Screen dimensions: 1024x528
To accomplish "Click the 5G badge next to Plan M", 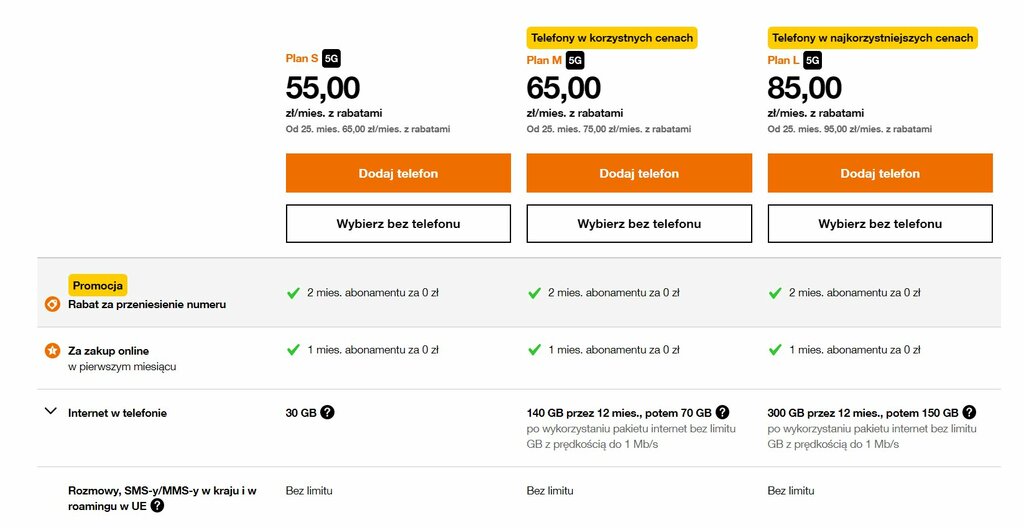I will (x=575, y=60).
